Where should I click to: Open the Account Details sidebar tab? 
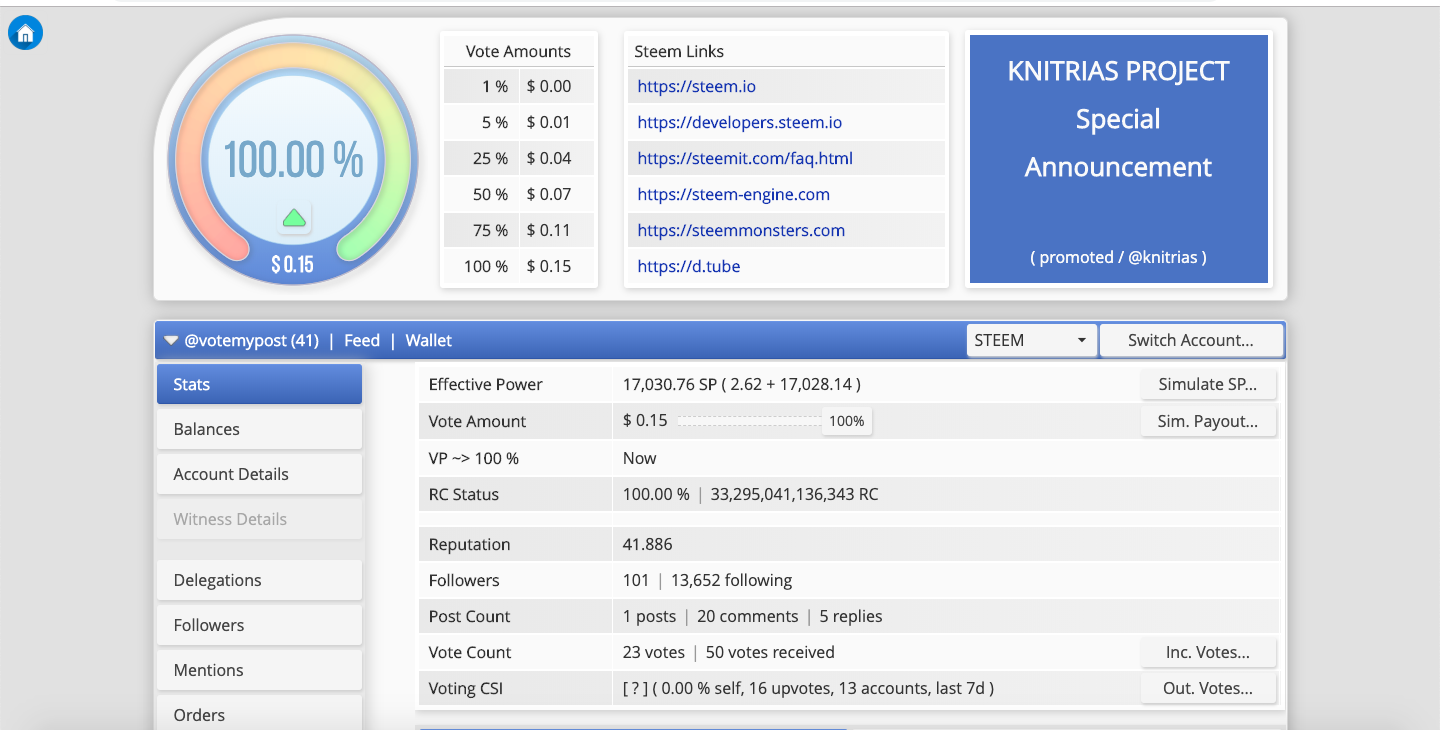click(x=259, y=474)
